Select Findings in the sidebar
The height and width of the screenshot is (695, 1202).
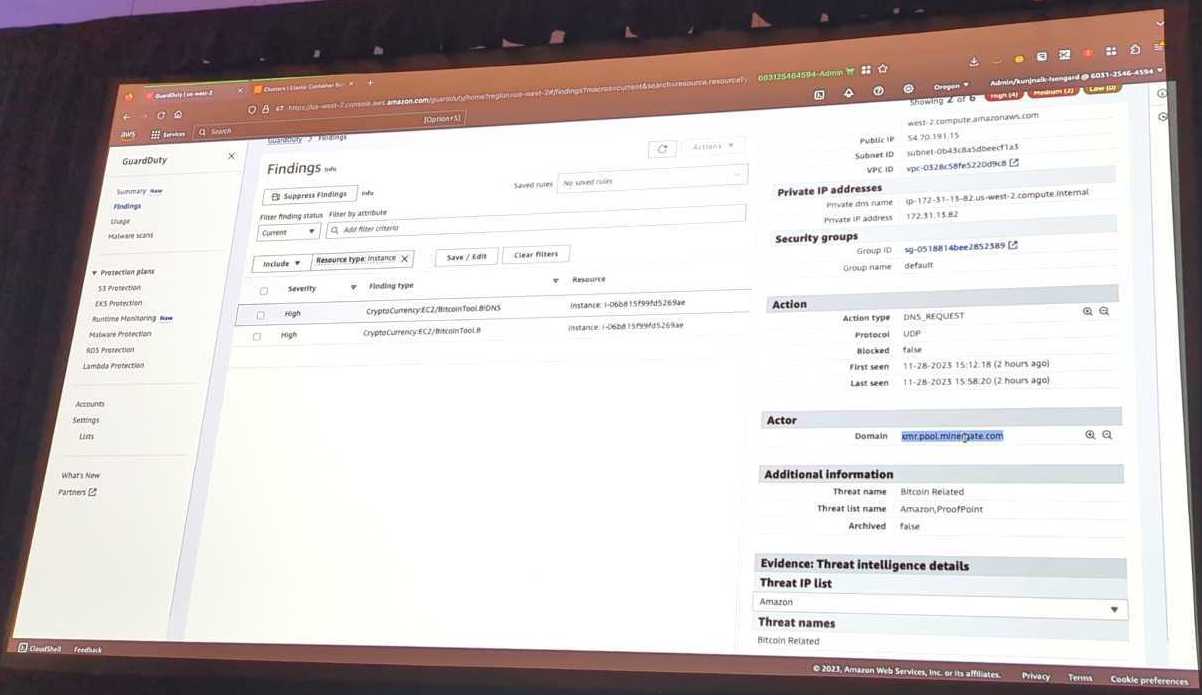pos(127,206)
